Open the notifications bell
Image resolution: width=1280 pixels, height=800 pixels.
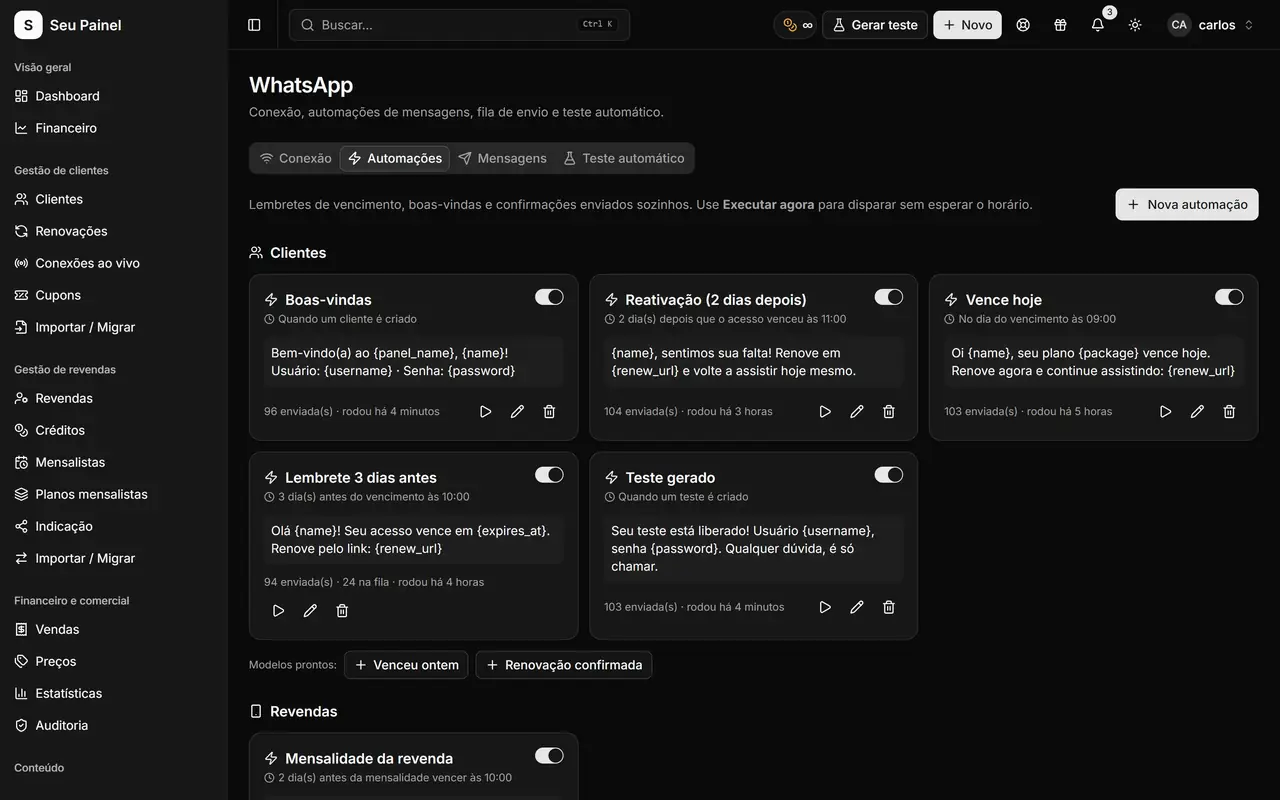(x=1098, y=25)
